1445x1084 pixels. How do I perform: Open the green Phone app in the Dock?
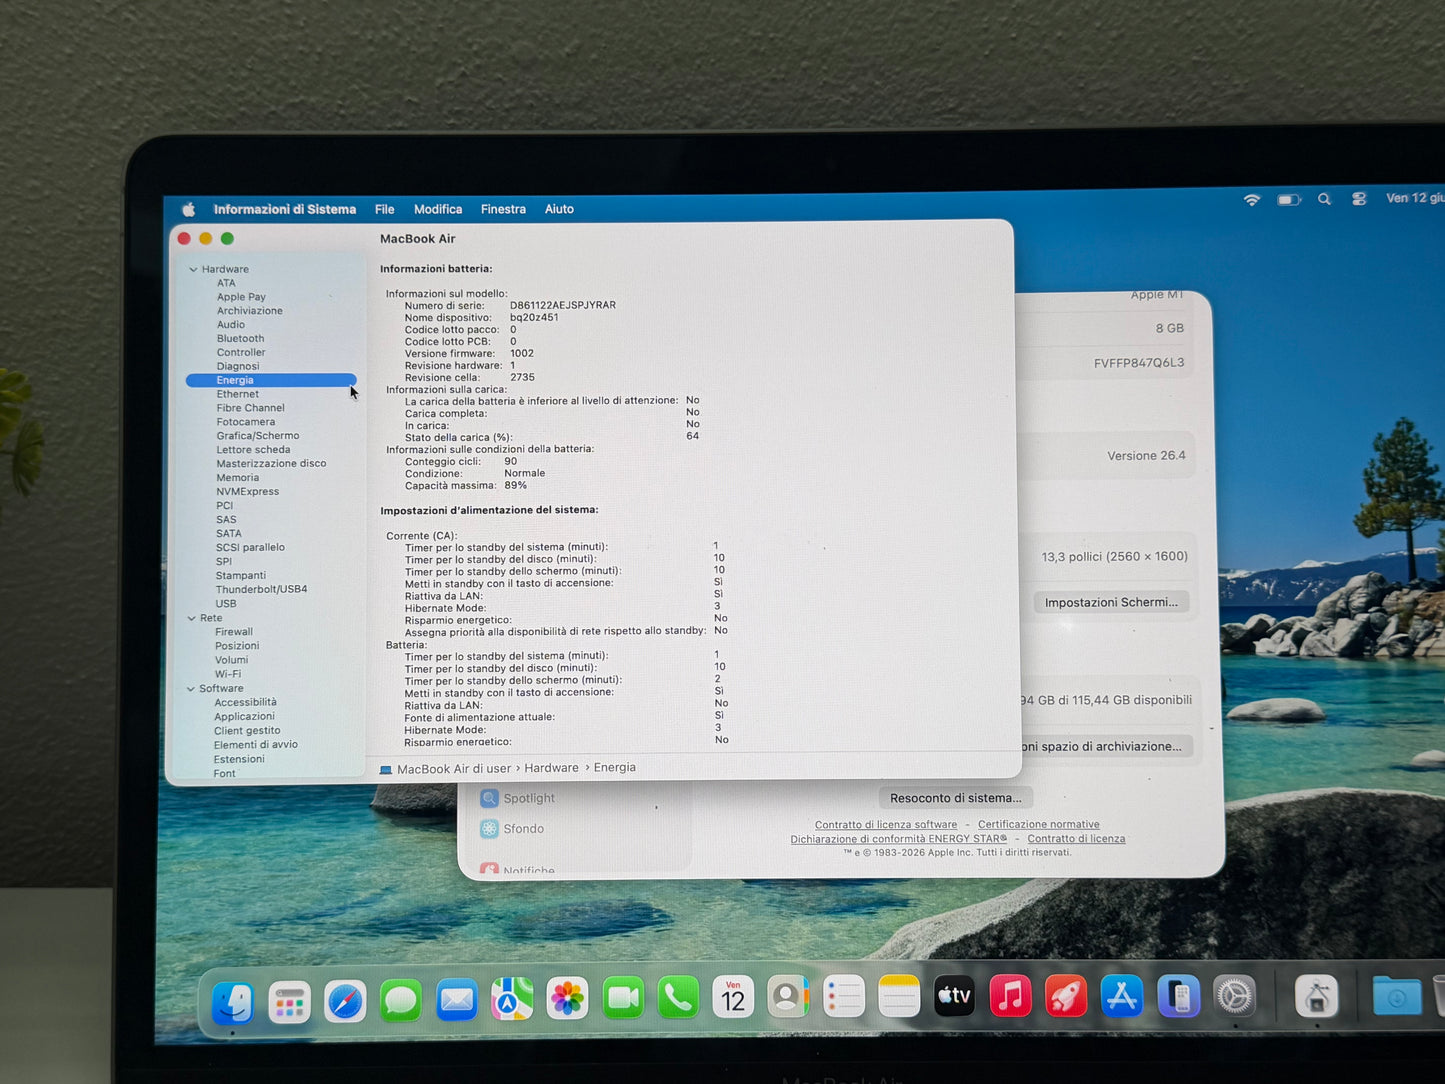click(x=678, y=997)
